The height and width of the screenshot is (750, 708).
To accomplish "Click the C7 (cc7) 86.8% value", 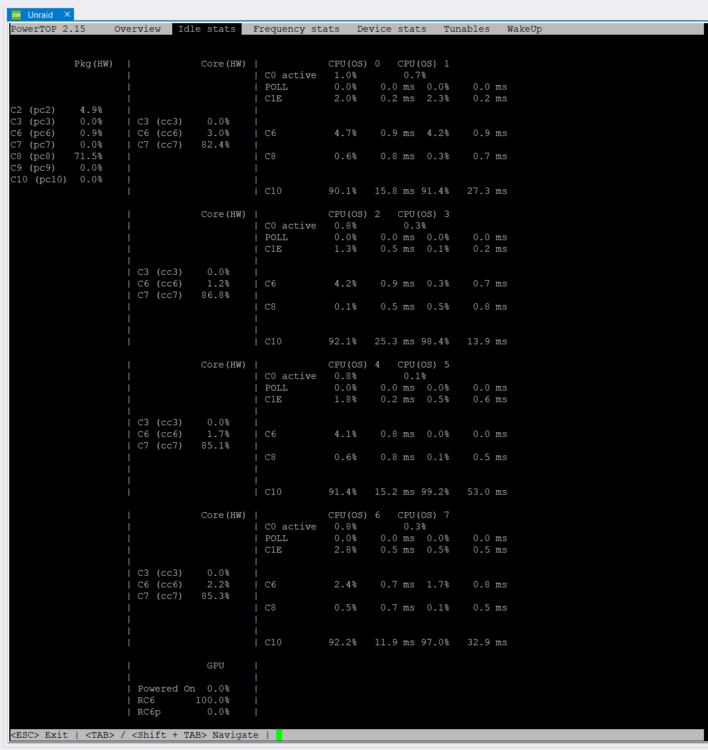I will coord(215,295).
